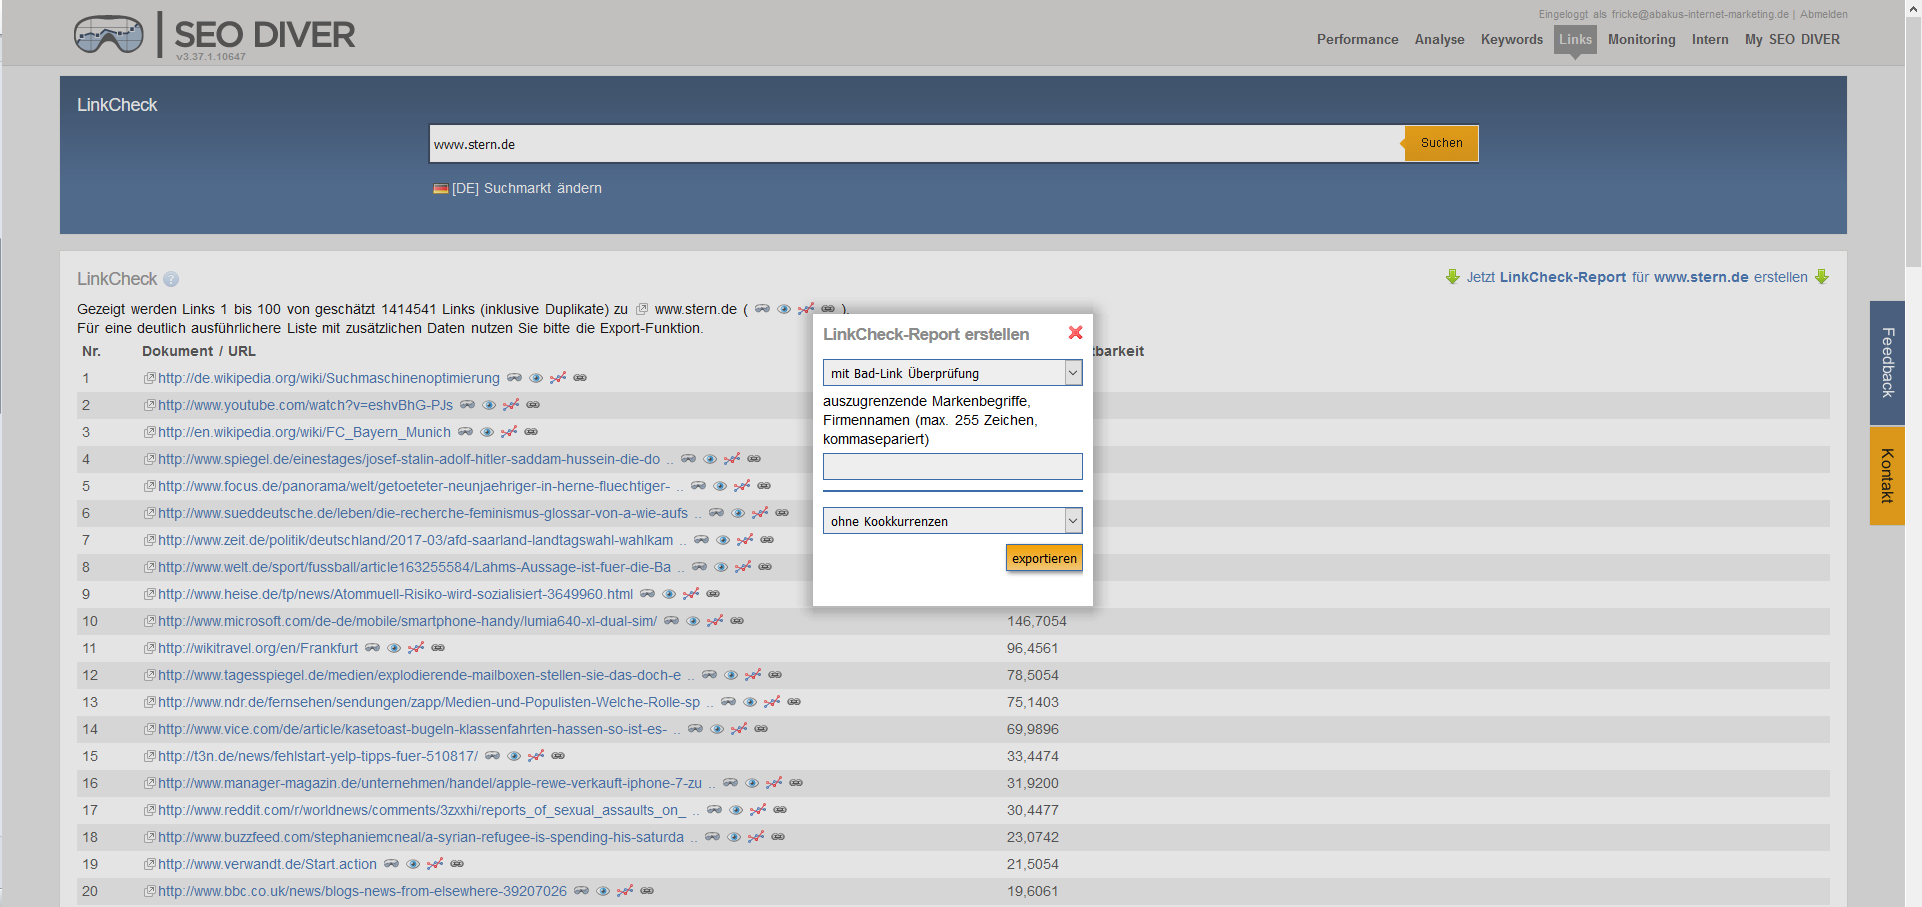The height and width of the screenshot is (907, 1922).
Task: Click the chain-link icon in the FC_Bayern_Munich row
Action: pyautogui.click(x=531, y=432)
